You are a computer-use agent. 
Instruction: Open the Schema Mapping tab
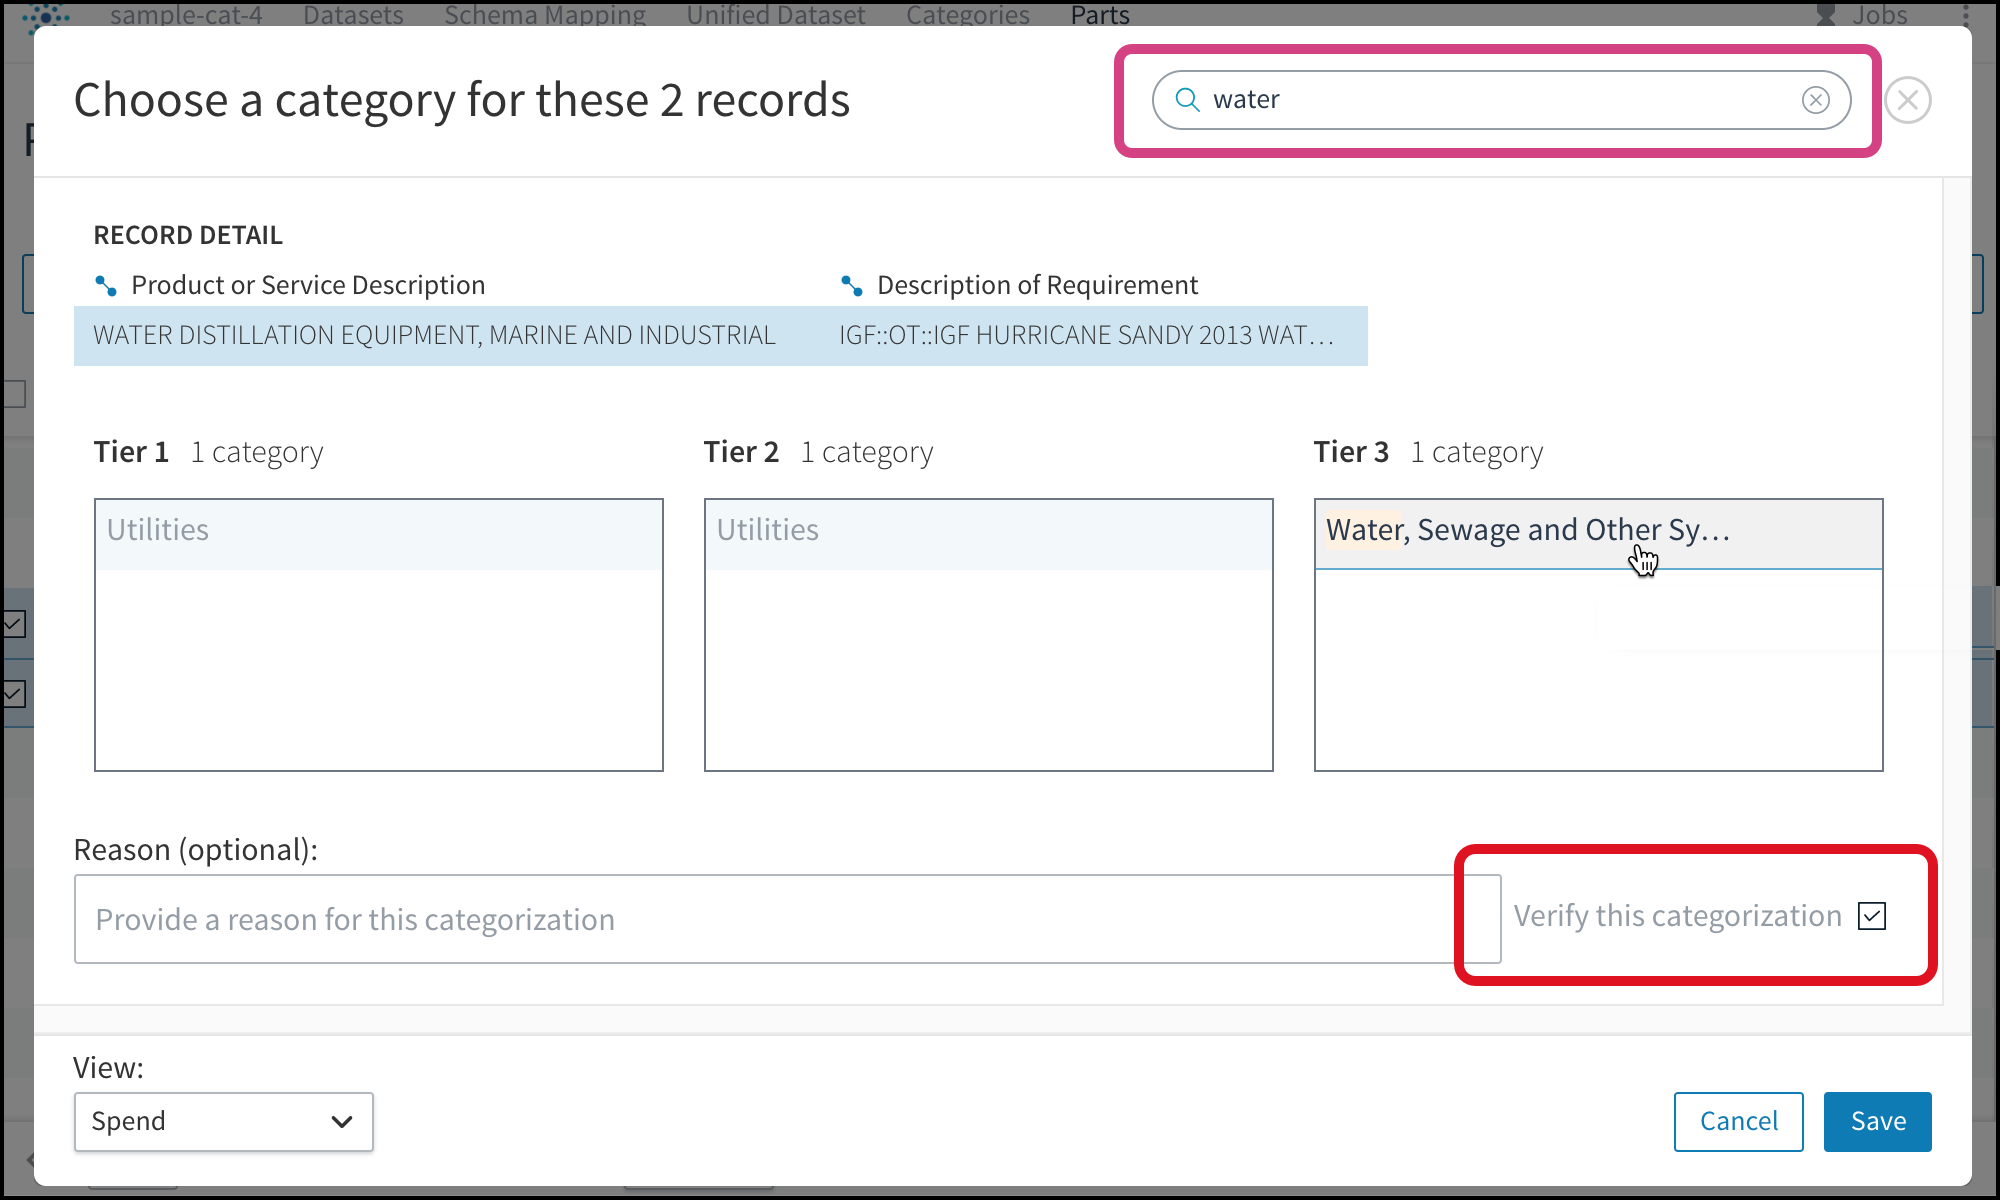coord(545,15)
